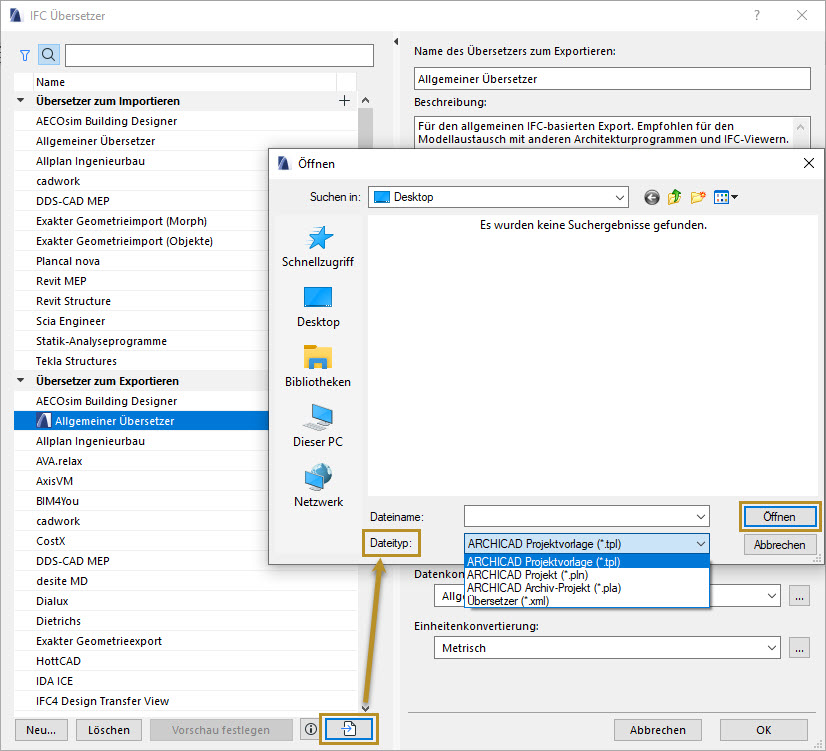
Task: Open the view menu icon in Öffnen dialog
Action: [725, 197]
